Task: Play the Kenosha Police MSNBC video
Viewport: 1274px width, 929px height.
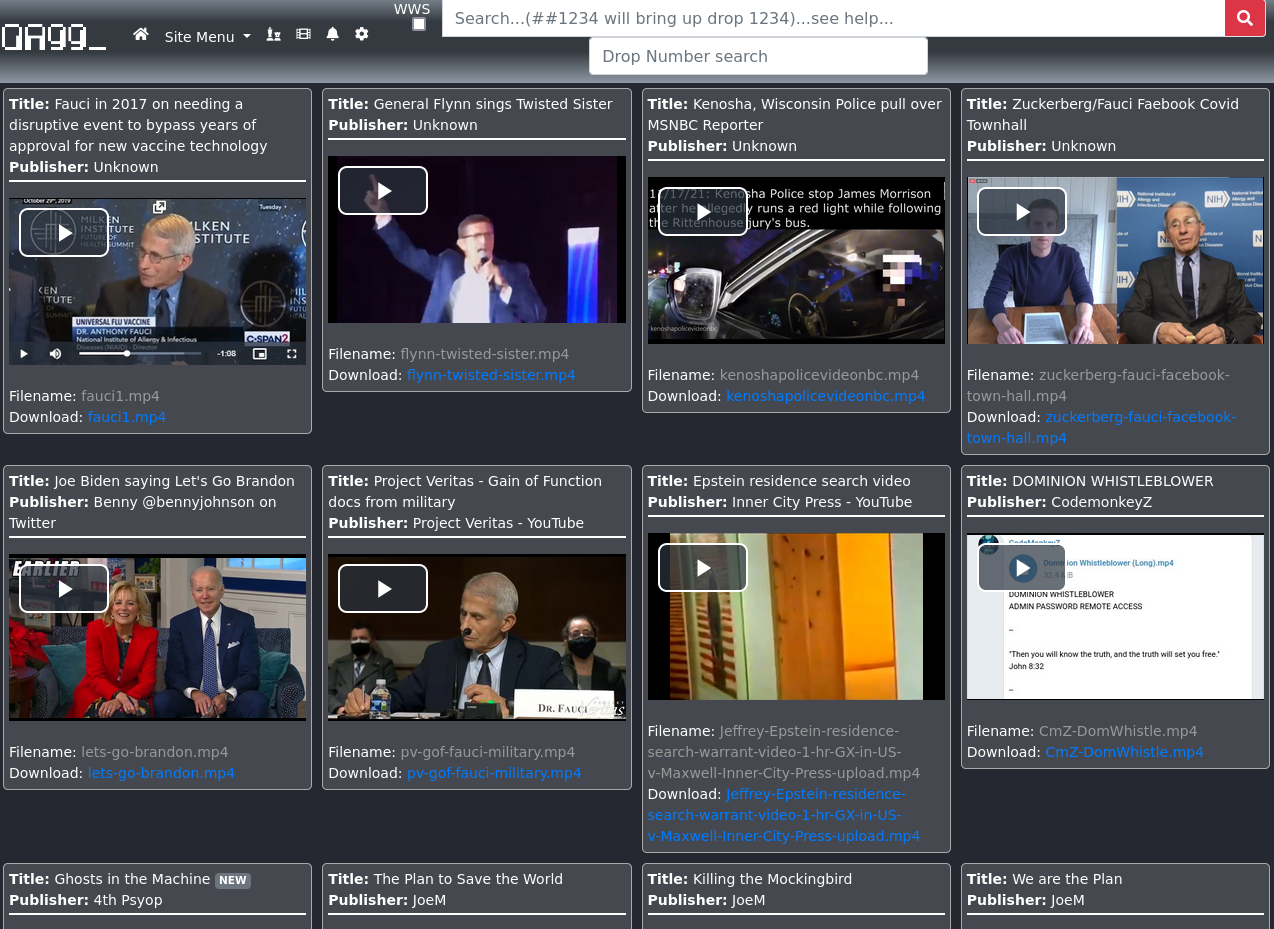Action: coord(703,212)
